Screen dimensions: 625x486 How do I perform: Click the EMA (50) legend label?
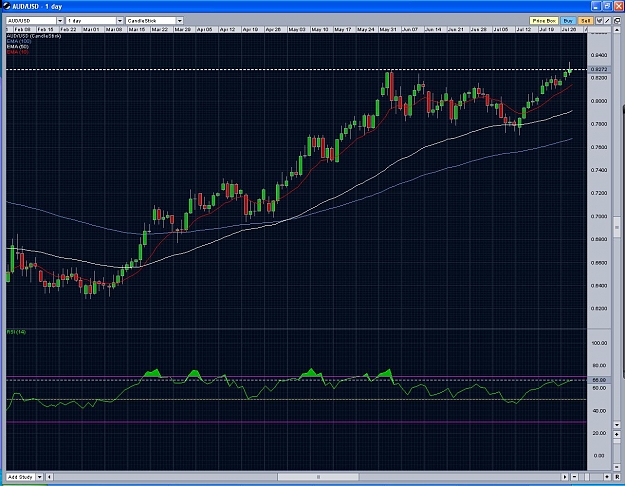pyautogui.click(x=18, y=47)
